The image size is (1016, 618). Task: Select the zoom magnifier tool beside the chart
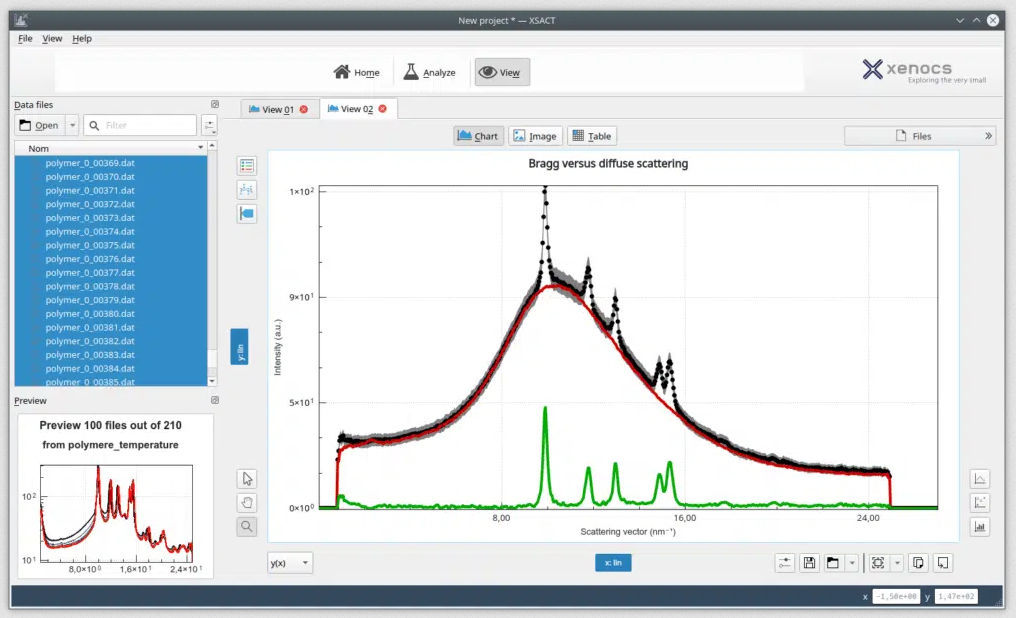click(x=247, y=526)
